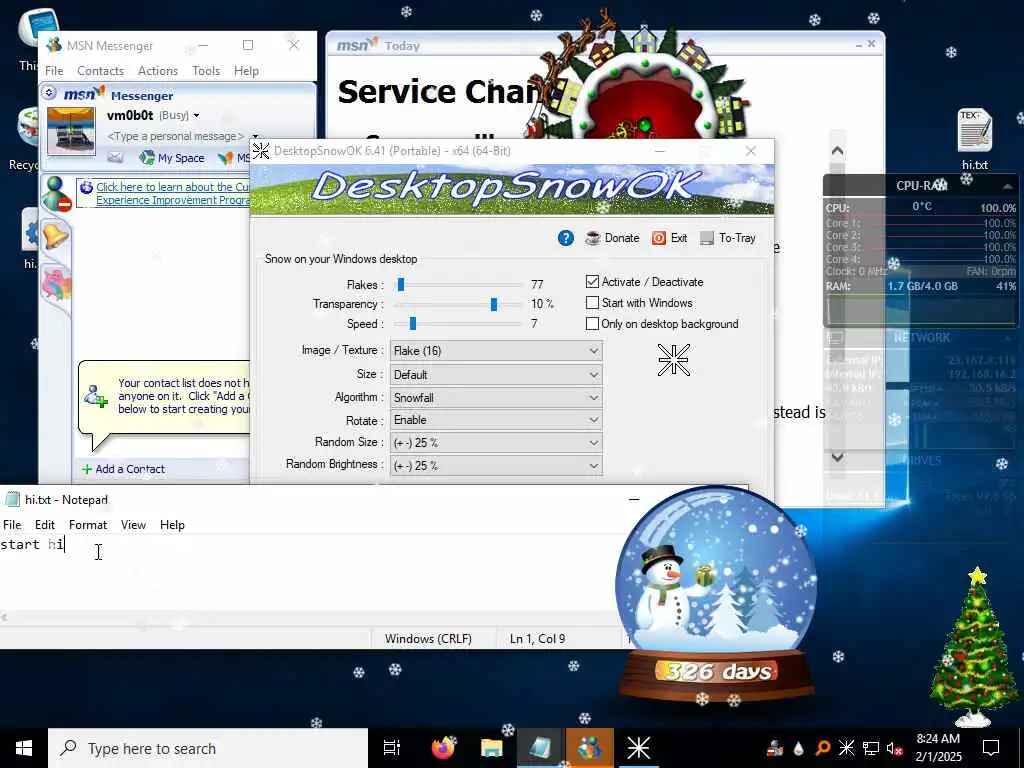Open the MSN Messenger Tools menu
This screenshot has height=768, width=1024.
pyautogui.click(x=206, y=71)
